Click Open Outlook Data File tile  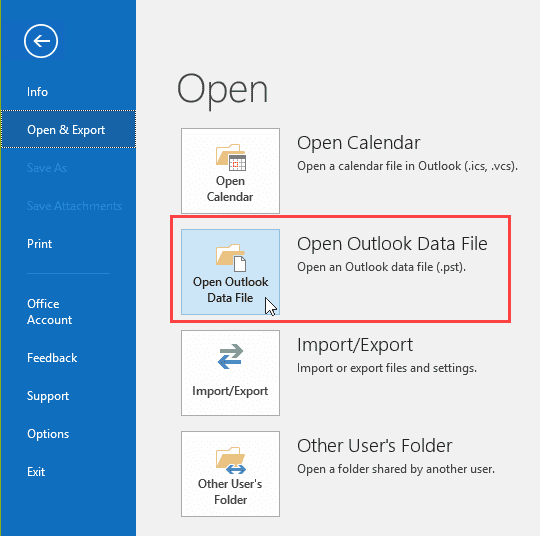(x=230, y=272)
